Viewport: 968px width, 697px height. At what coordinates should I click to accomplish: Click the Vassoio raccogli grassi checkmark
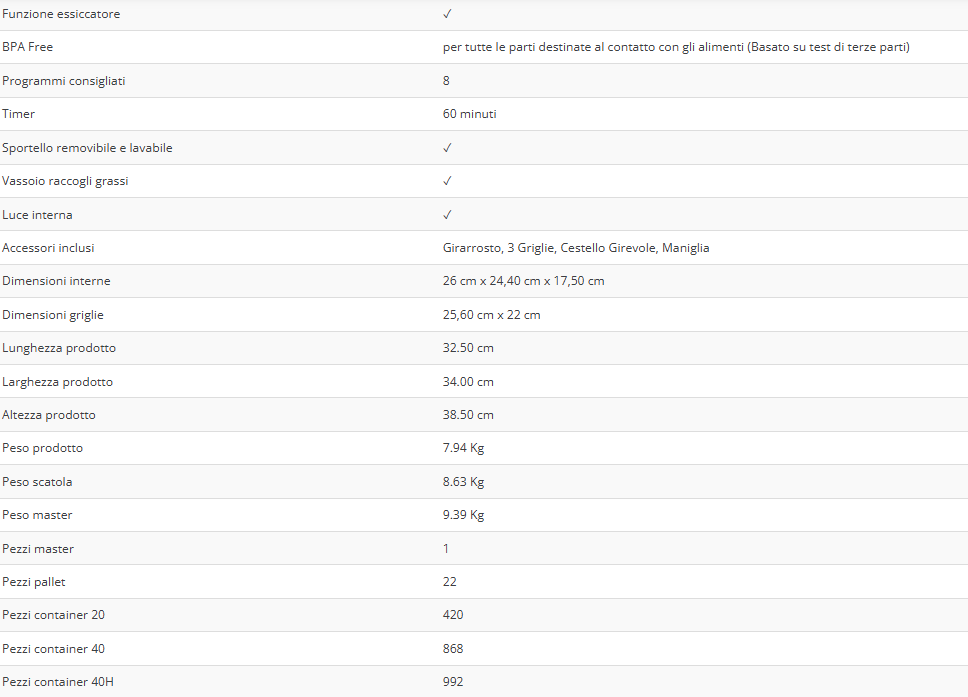447,181
